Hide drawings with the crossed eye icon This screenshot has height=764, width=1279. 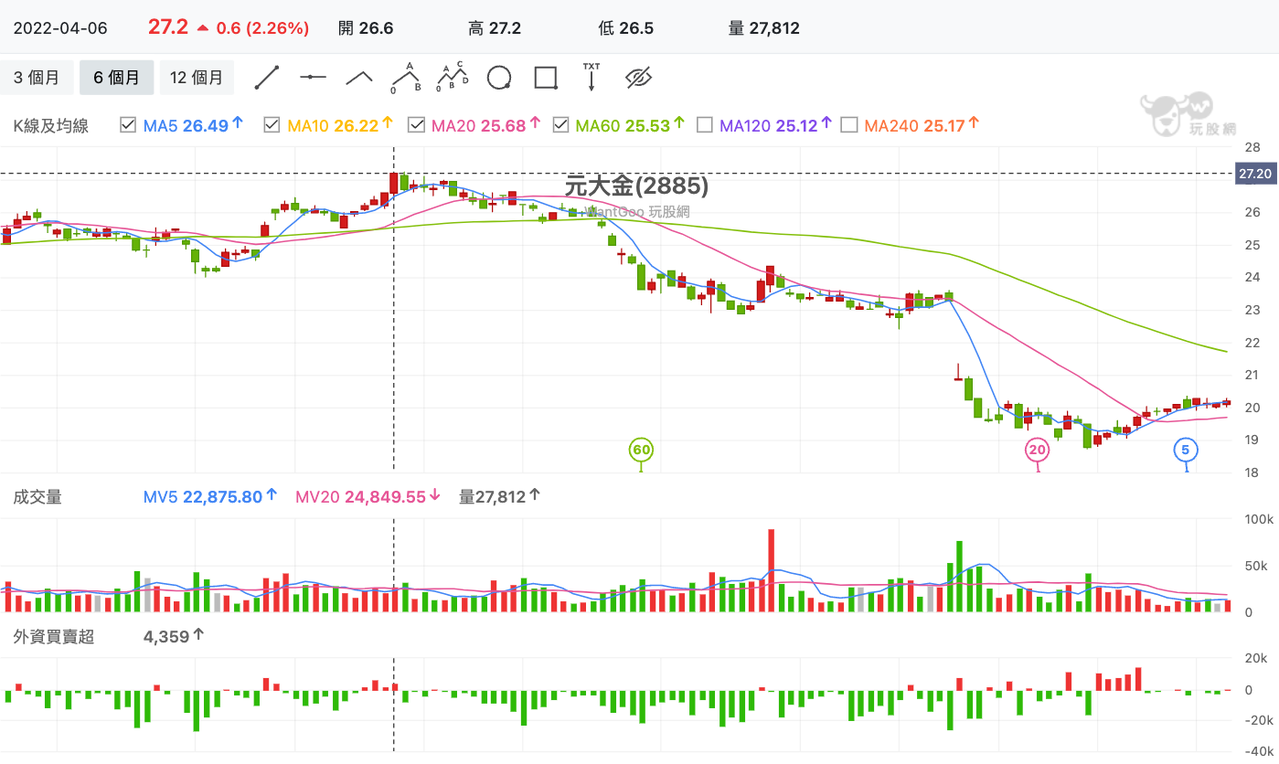[638, 77]
